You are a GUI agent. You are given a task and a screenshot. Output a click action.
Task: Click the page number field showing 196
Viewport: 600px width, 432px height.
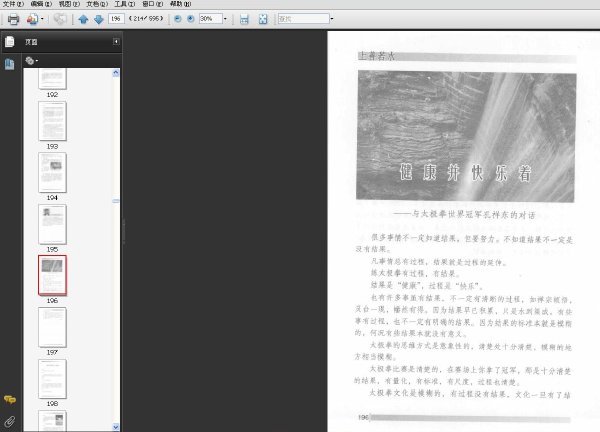116,18
